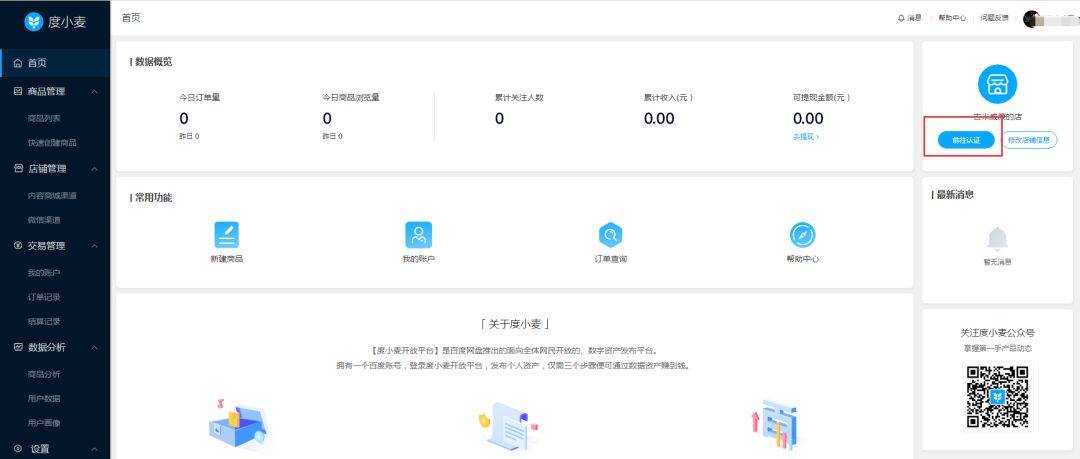Collapse the 数据分析 sidebar section
The height and width of the screenshot is (459, 1080).
94,347
